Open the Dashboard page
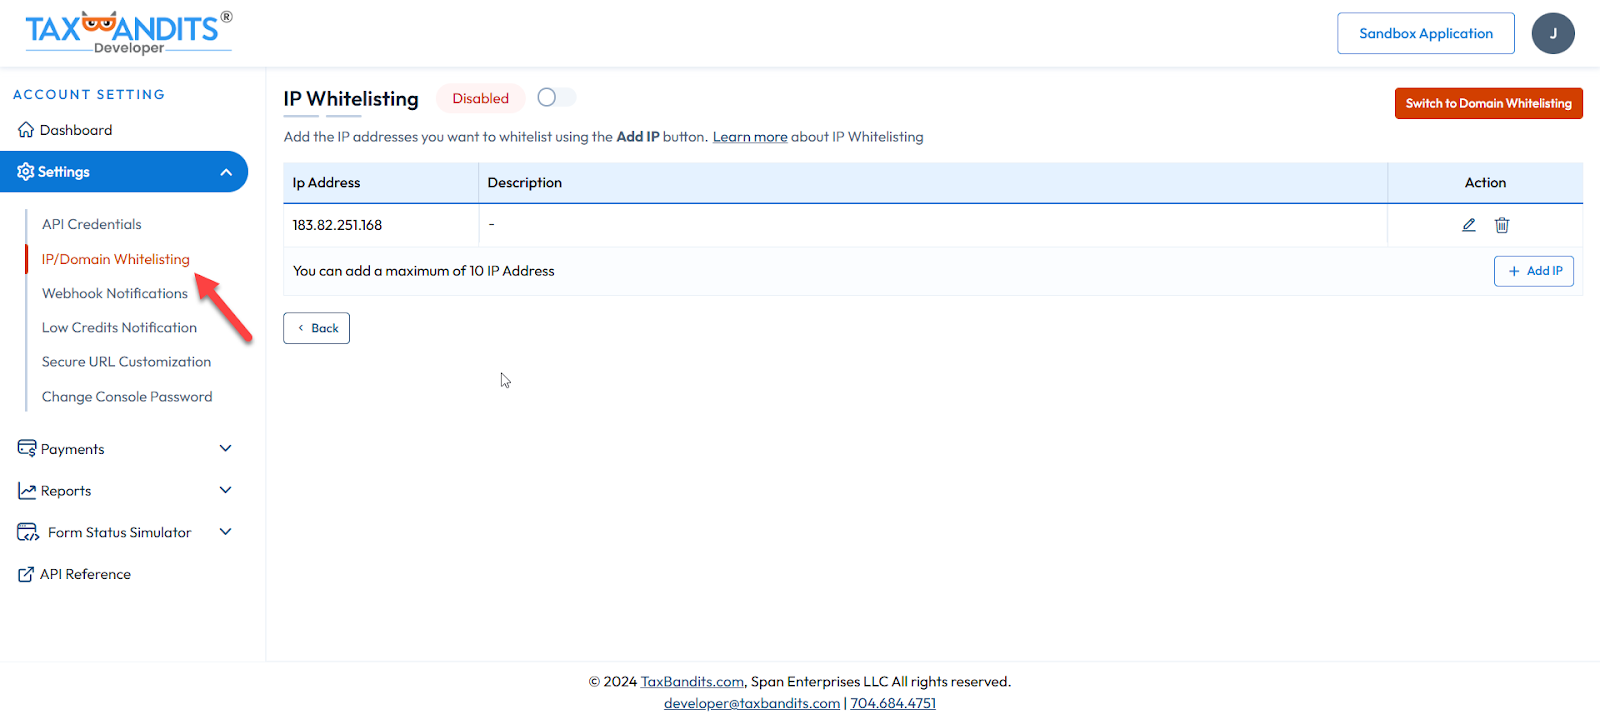The height and width of the screenshot is (724, 1600). click(76, 130)
